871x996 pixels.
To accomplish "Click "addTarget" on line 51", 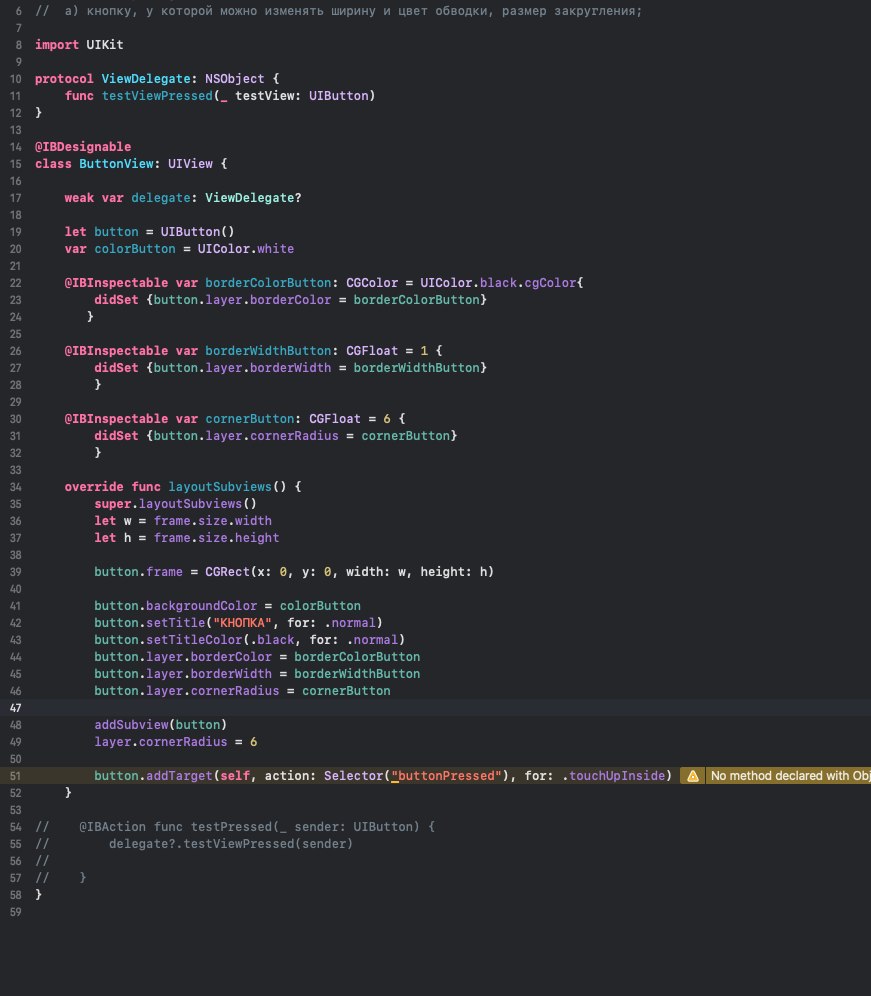I will click(179, 776).
